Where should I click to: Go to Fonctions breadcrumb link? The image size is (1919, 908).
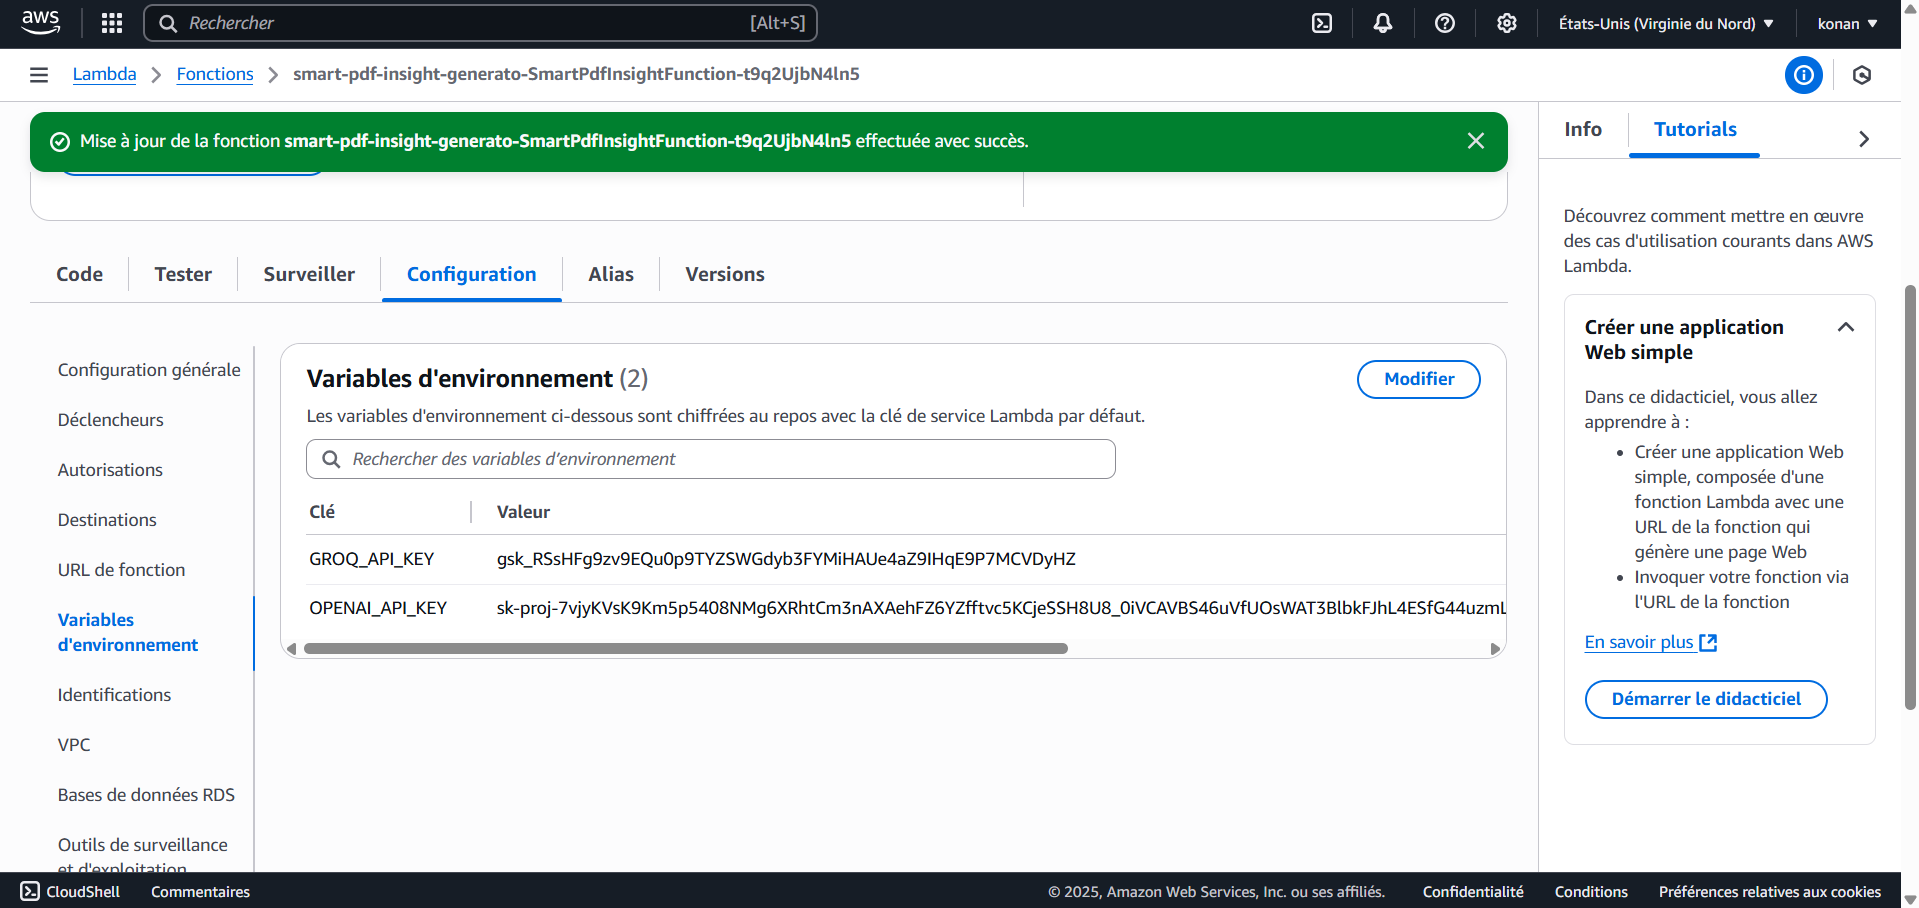(215, 74)
